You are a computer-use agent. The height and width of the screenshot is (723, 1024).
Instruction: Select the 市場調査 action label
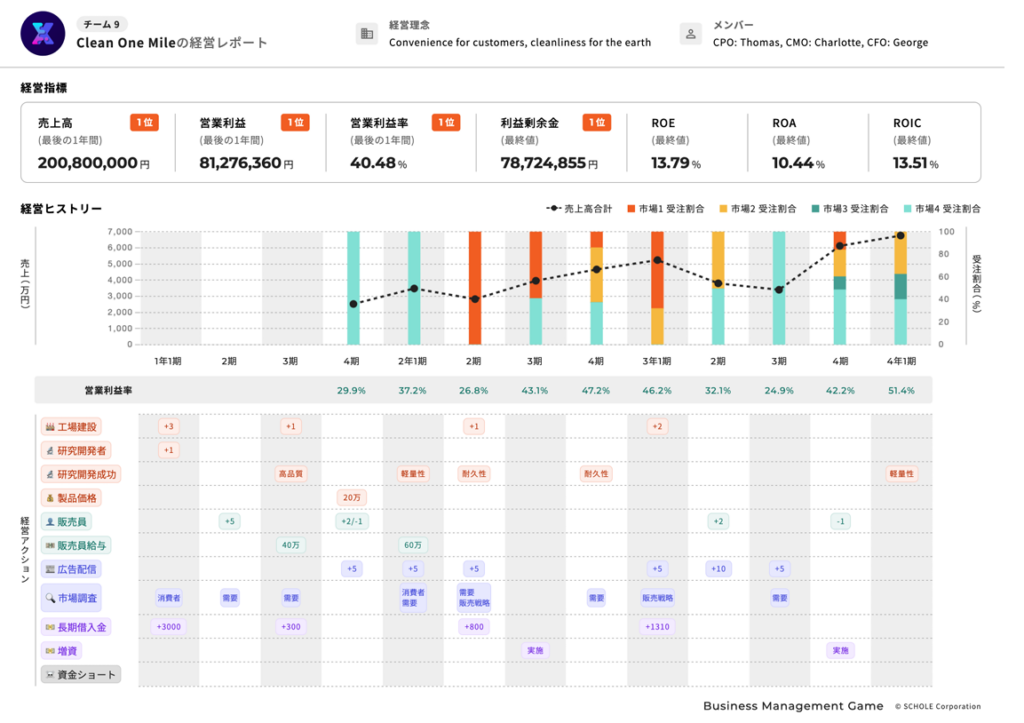(71, 598)
